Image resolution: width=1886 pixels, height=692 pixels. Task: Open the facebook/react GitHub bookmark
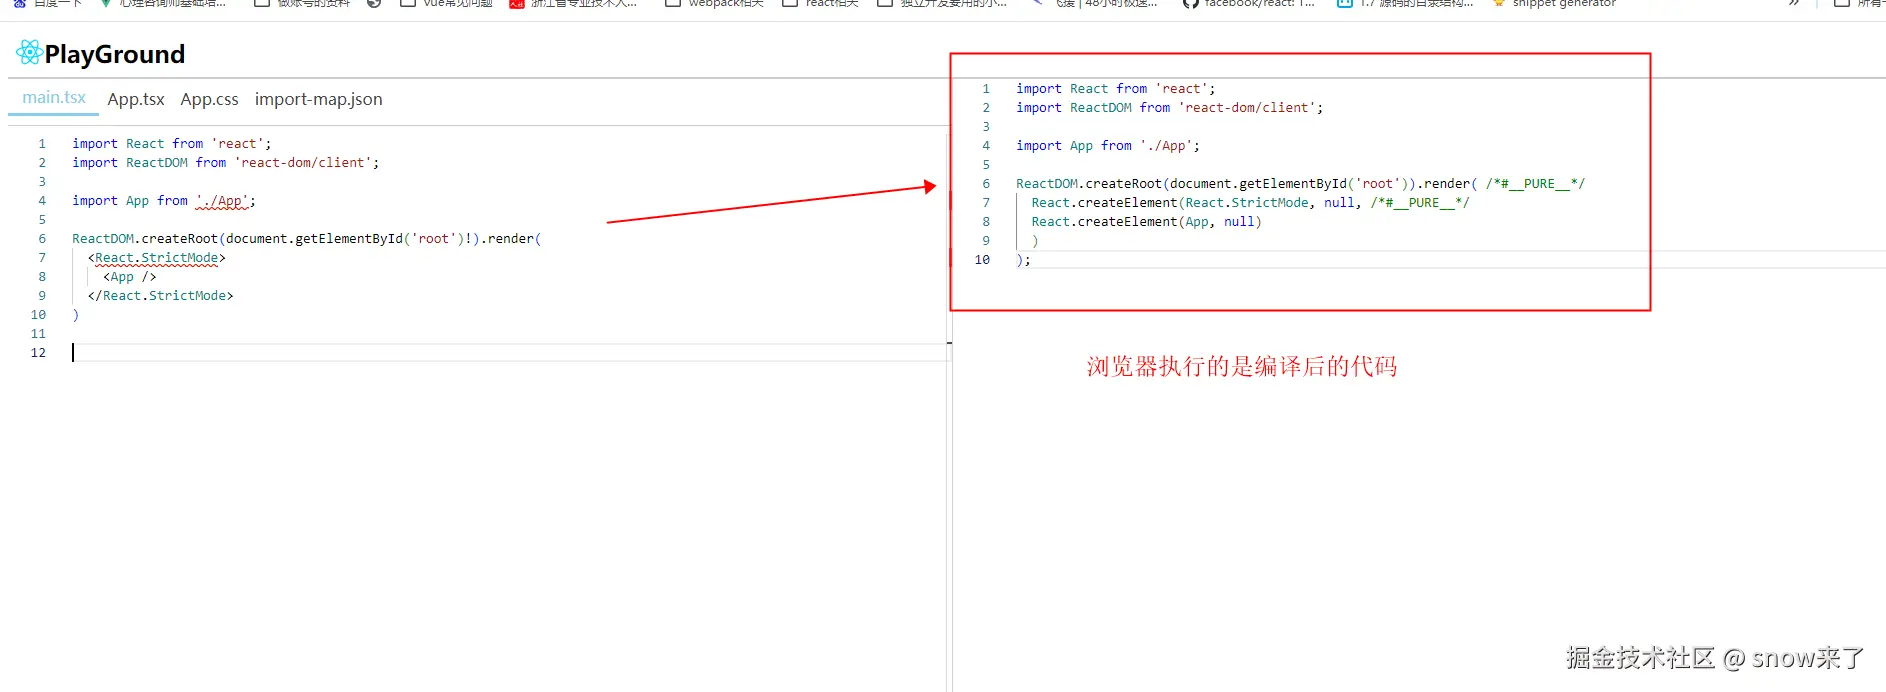tap(1249, 4)
